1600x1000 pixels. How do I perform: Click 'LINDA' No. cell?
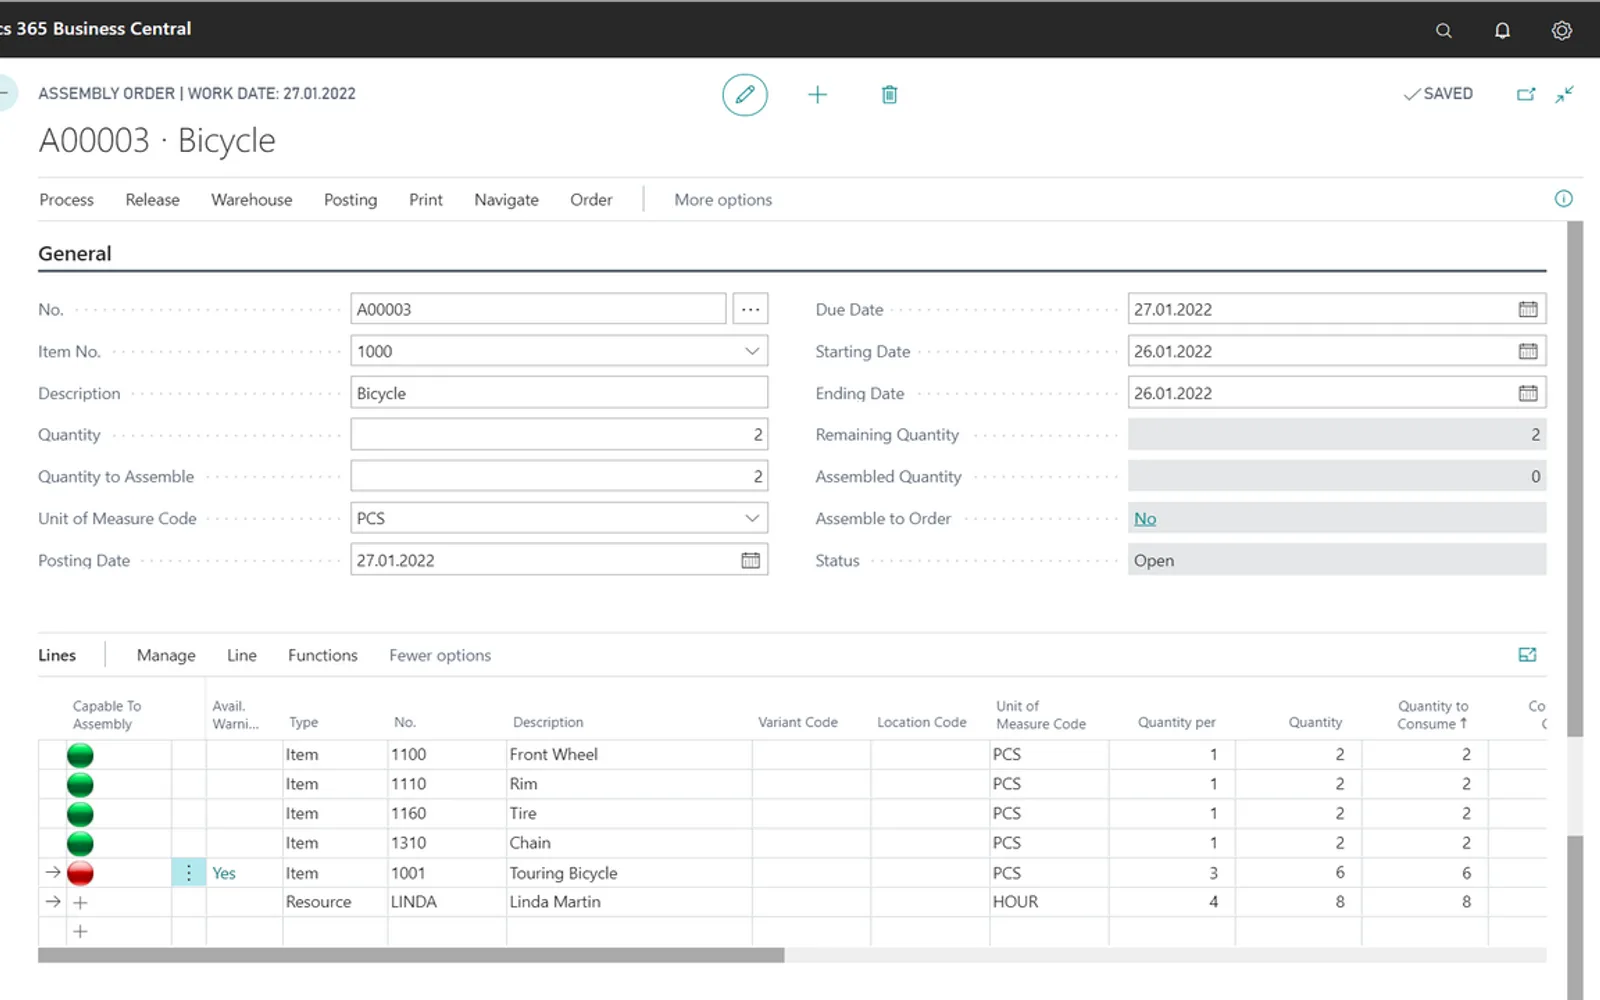(x=447, y=902)
